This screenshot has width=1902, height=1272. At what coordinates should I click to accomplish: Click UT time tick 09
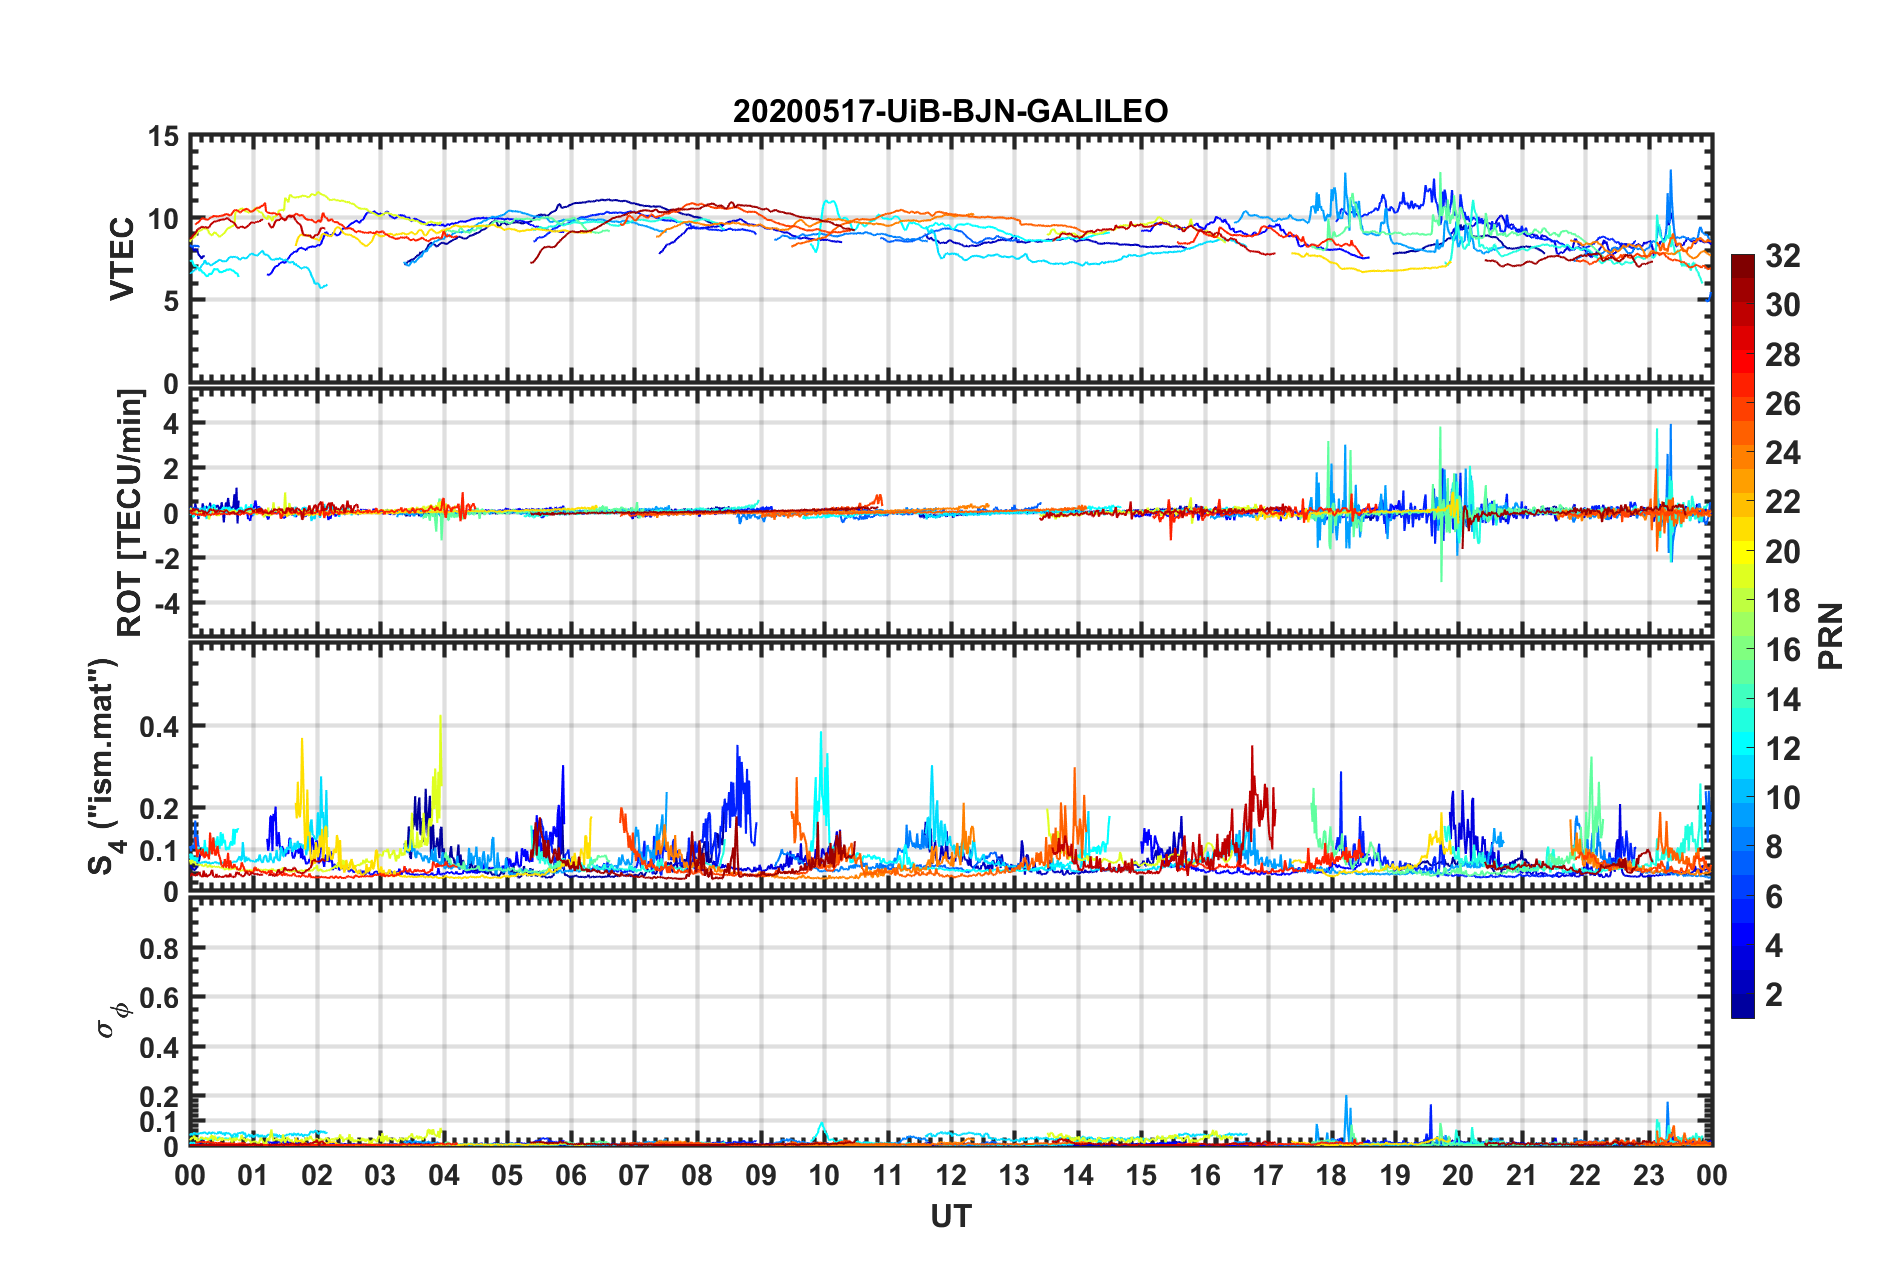[761, 1175]
